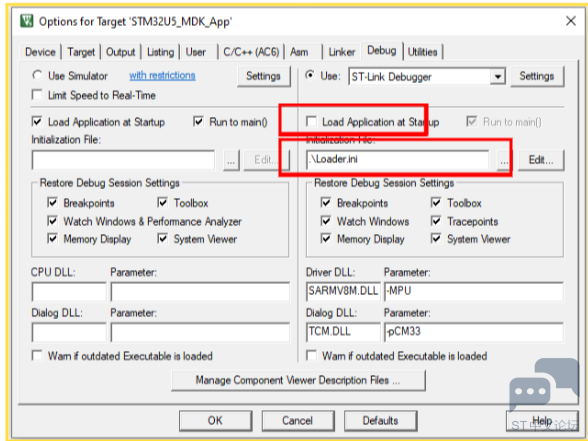Screen dimensions: 588x441
Task: Open the 'with restrictions' link
Action: click(x=162, y=75)
